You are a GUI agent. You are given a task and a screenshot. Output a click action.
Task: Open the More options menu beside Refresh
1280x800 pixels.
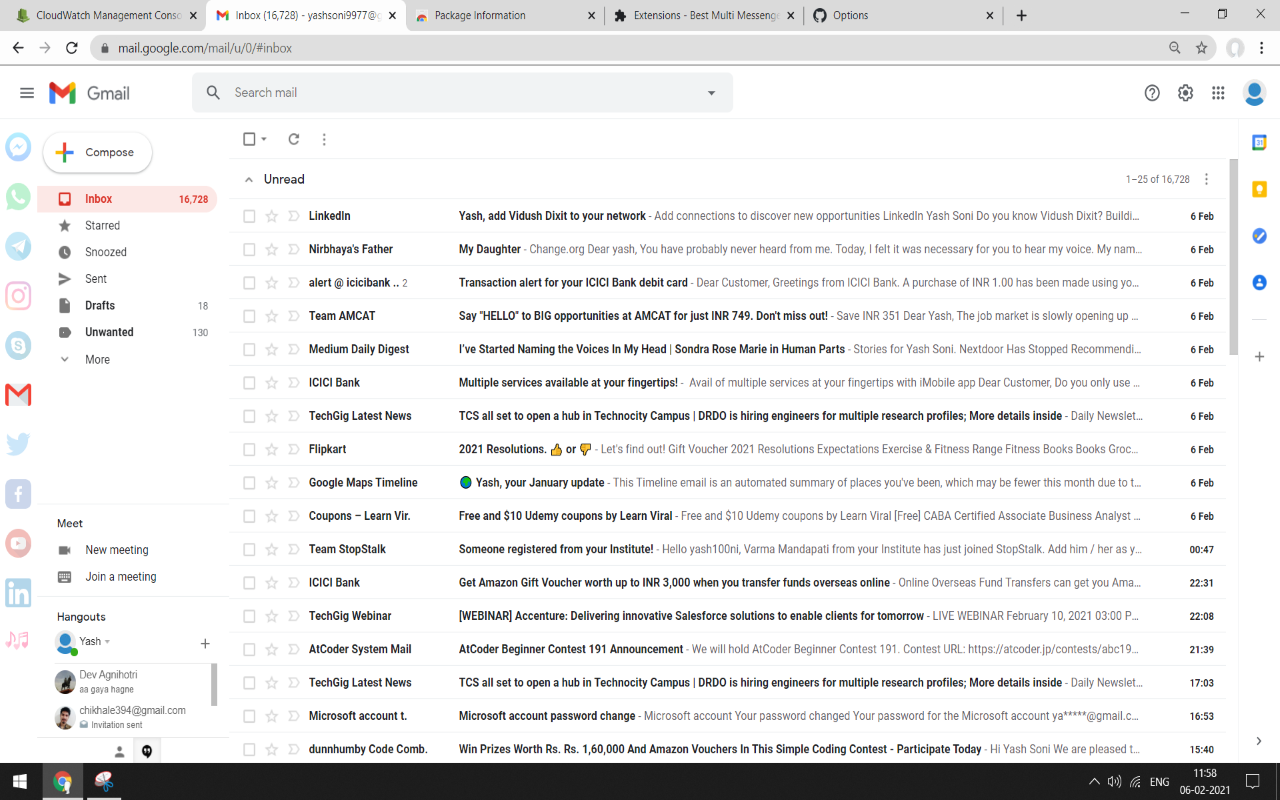[324, 139]
